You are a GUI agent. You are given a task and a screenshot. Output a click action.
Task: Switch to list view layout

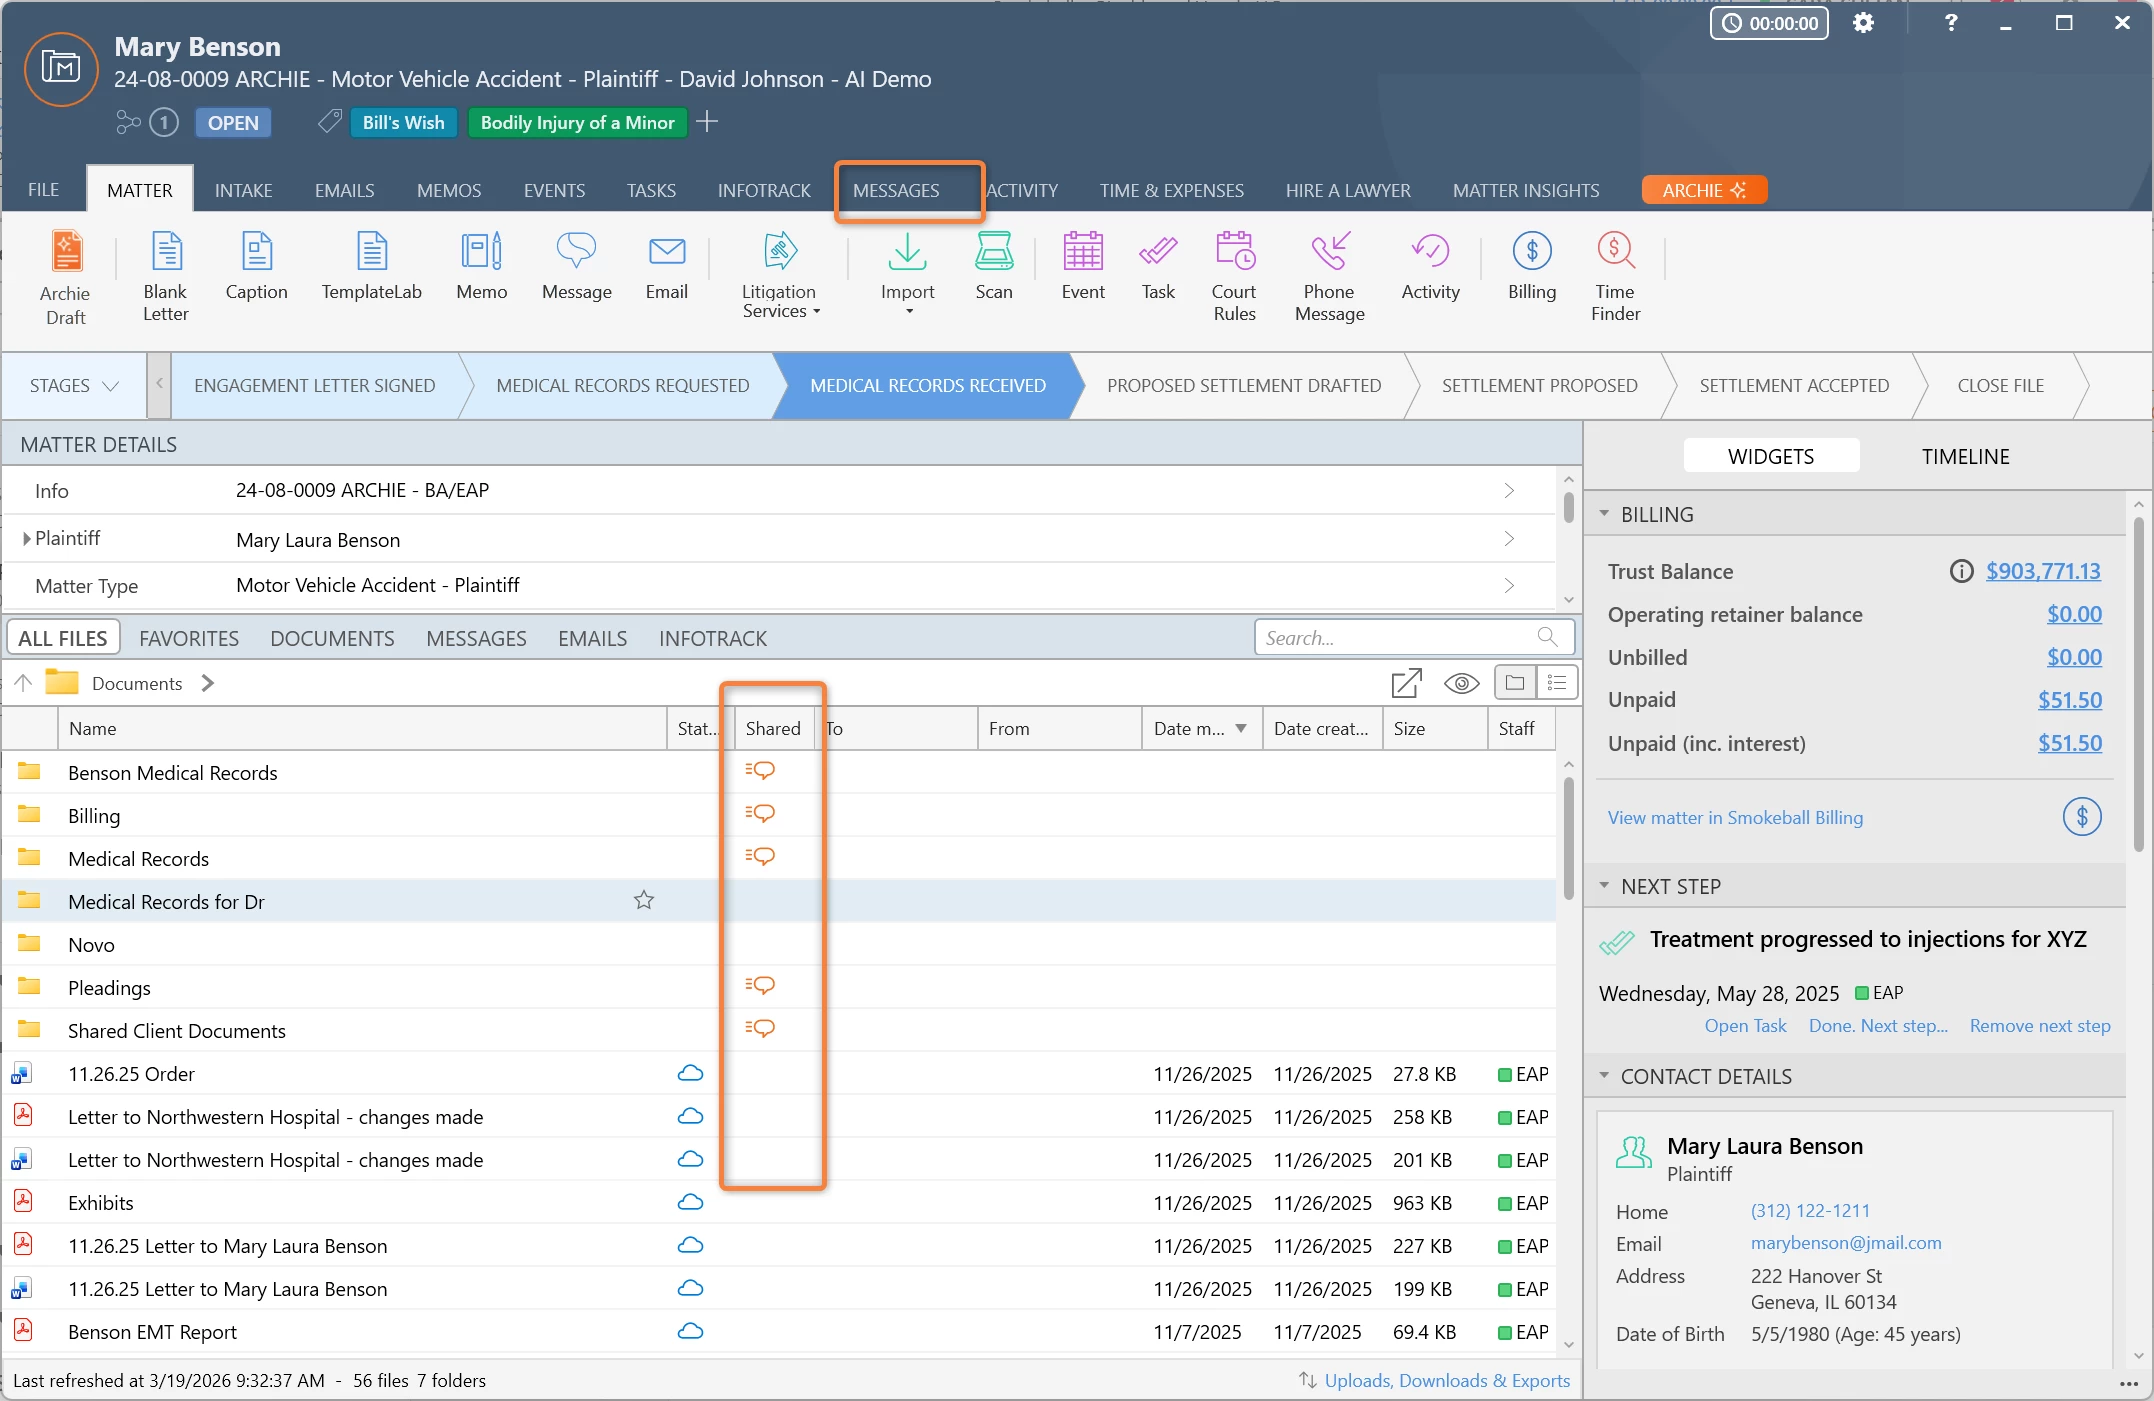pos(1556,683)
